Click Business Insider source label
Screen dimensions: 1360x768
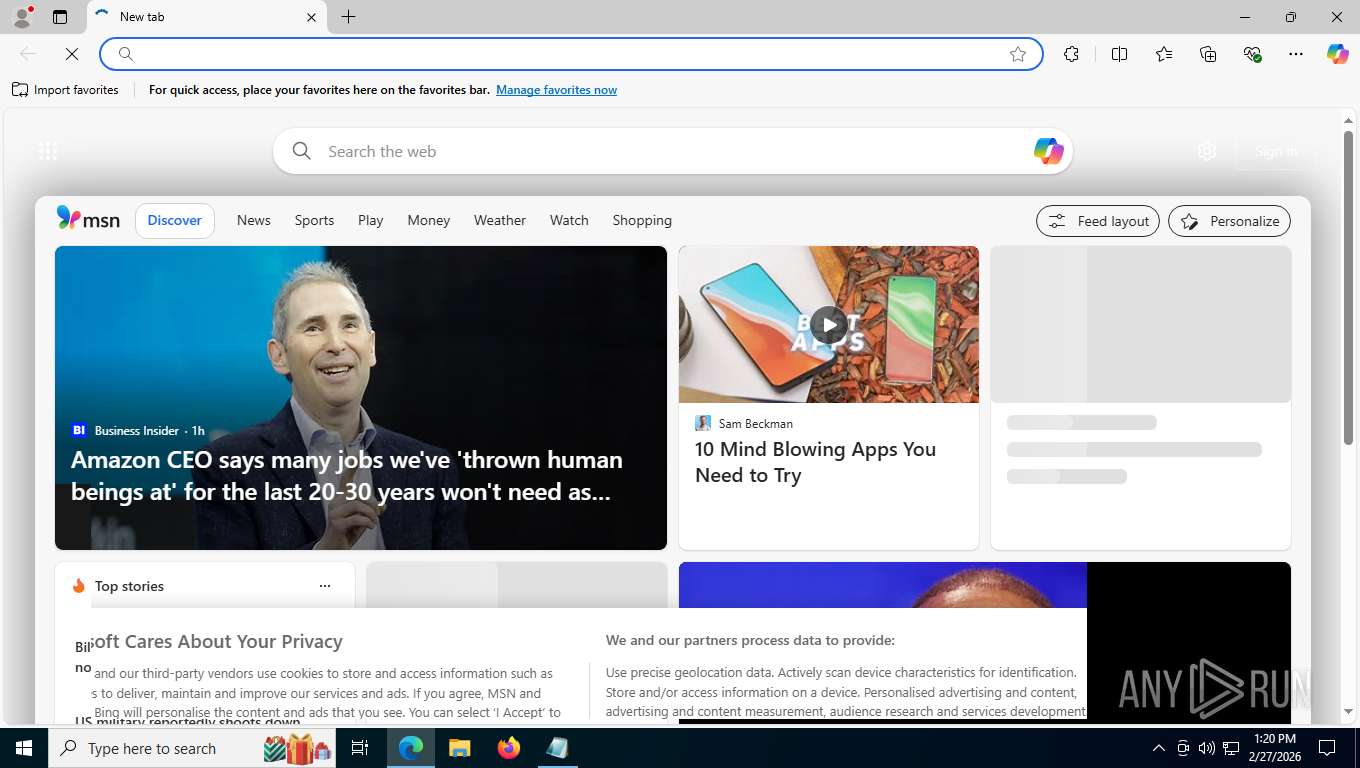coord(137,430)
